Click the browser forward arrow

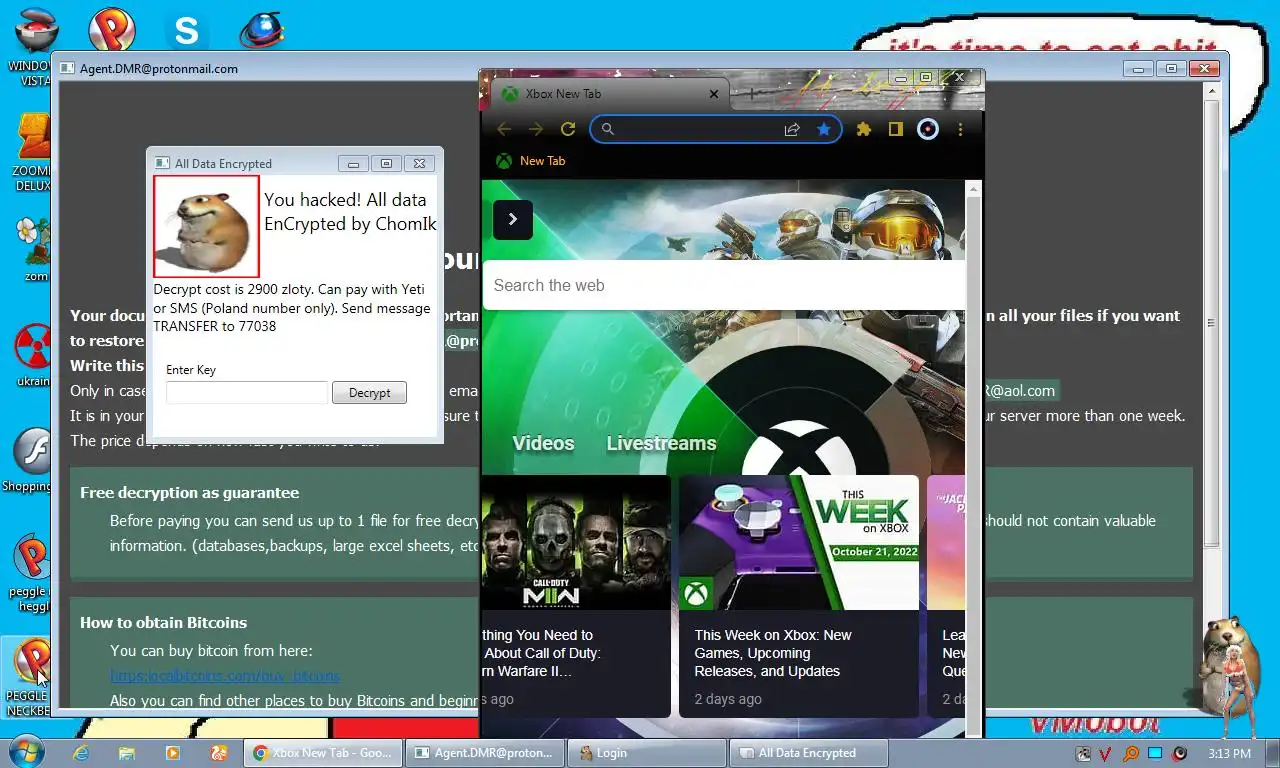[536, 129]
